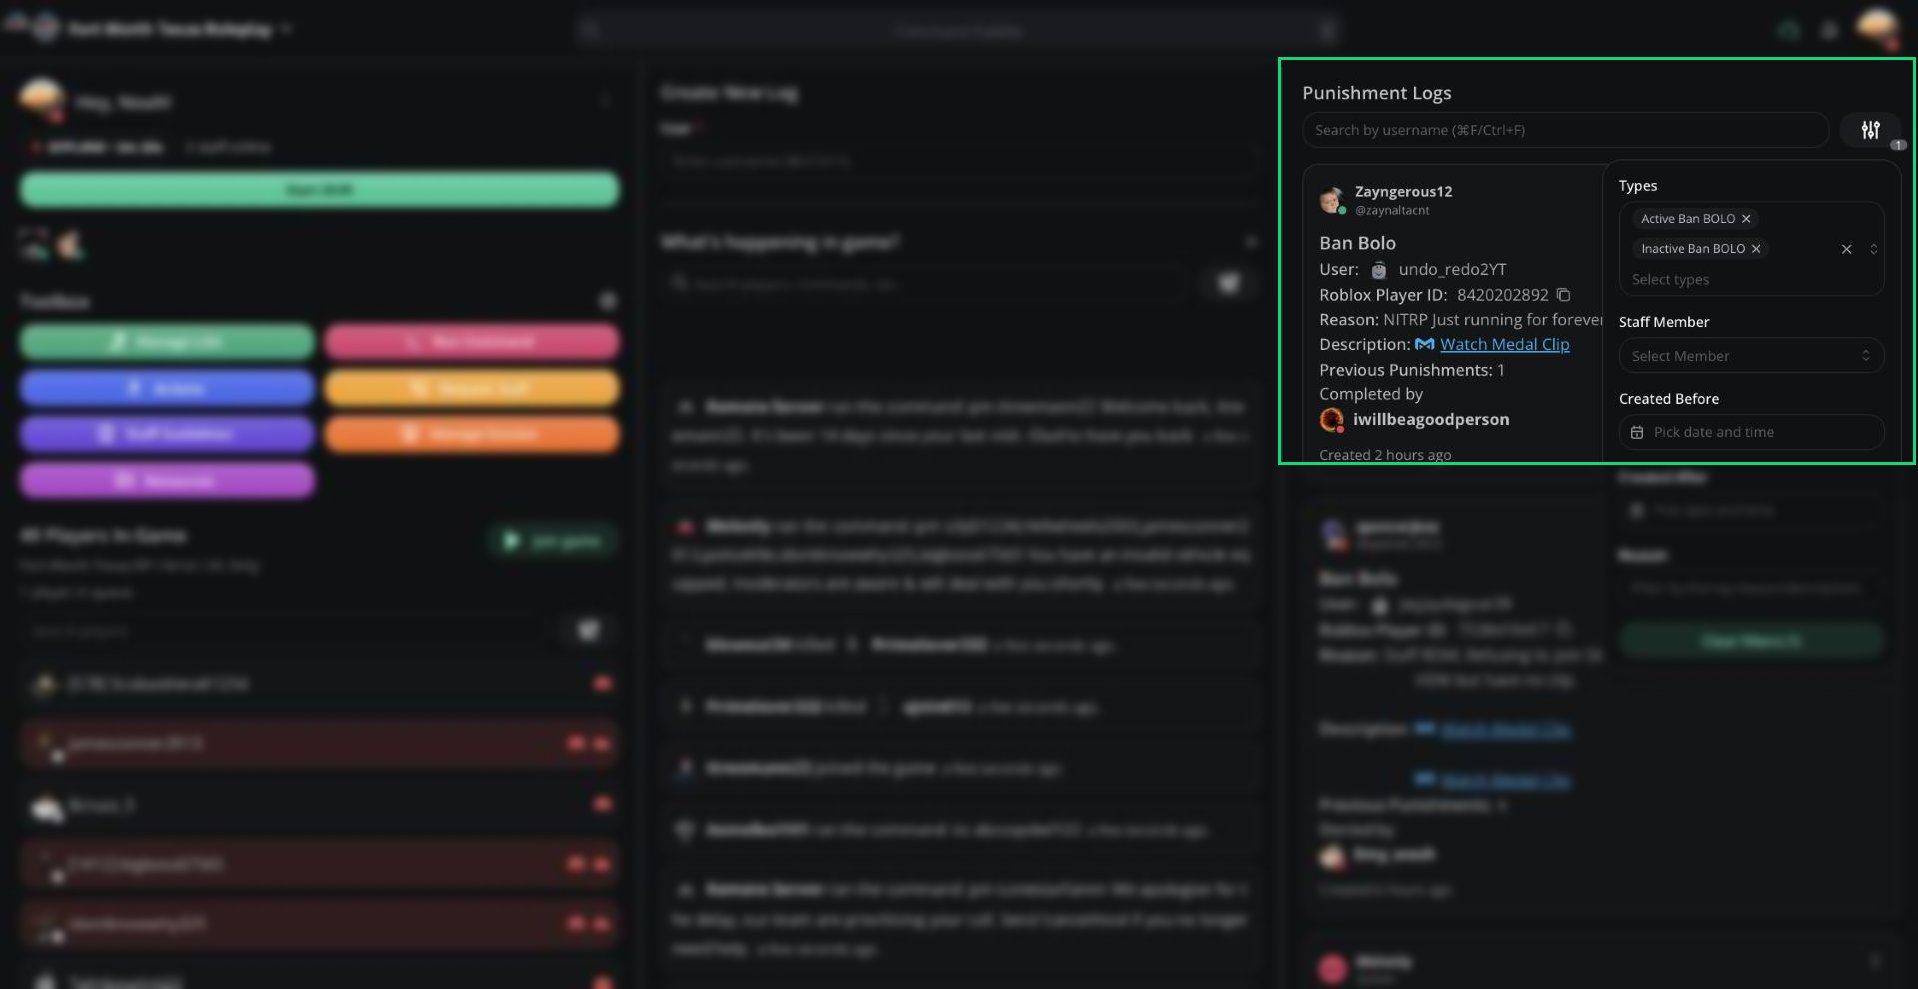Click the Medal logo icon in Description

click(x=1425, y=344)
